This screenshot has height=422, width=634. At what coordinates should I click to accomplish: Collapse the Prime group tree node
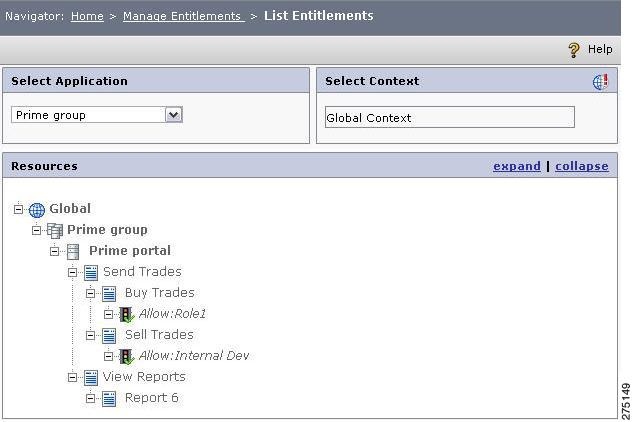tap(36, 230)
